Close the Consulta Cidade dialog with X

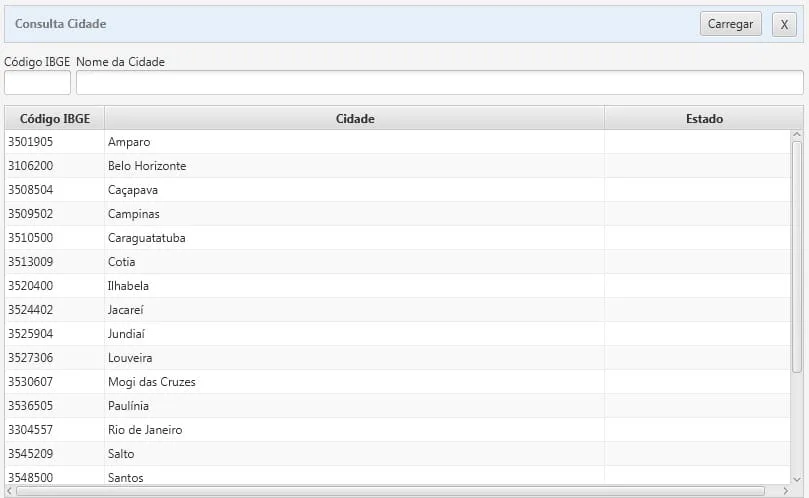click(784, 24)
